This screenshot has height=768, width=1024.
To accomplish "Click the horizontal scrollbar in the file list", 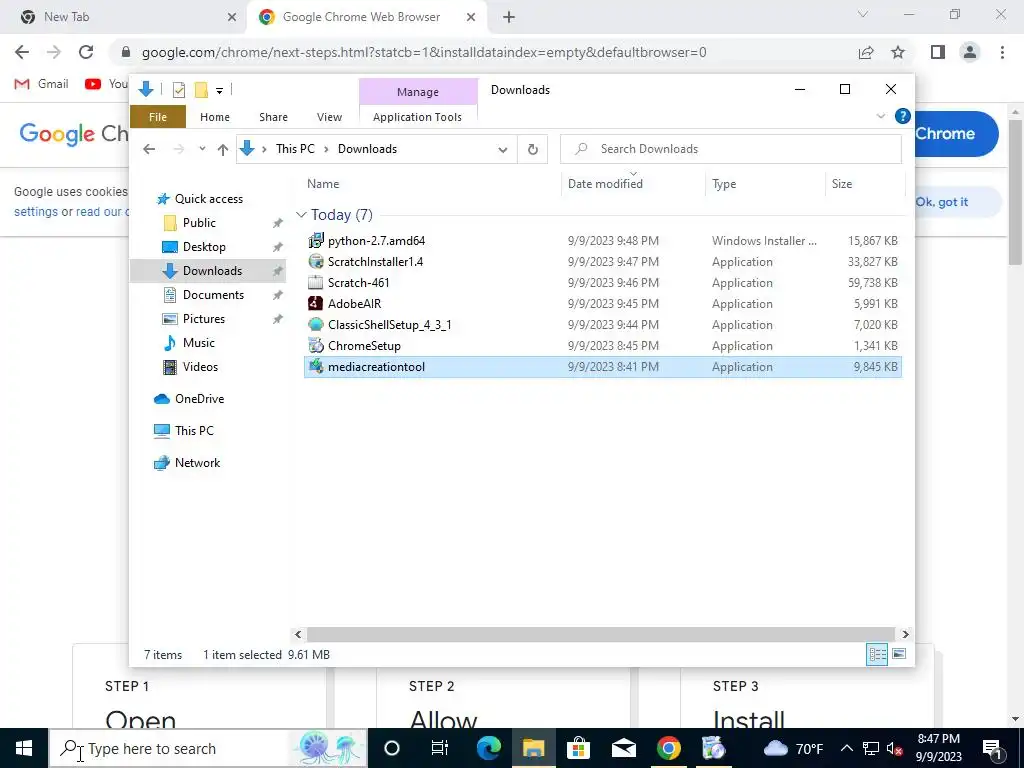I will pyautogui.click(x=600, y=634).
